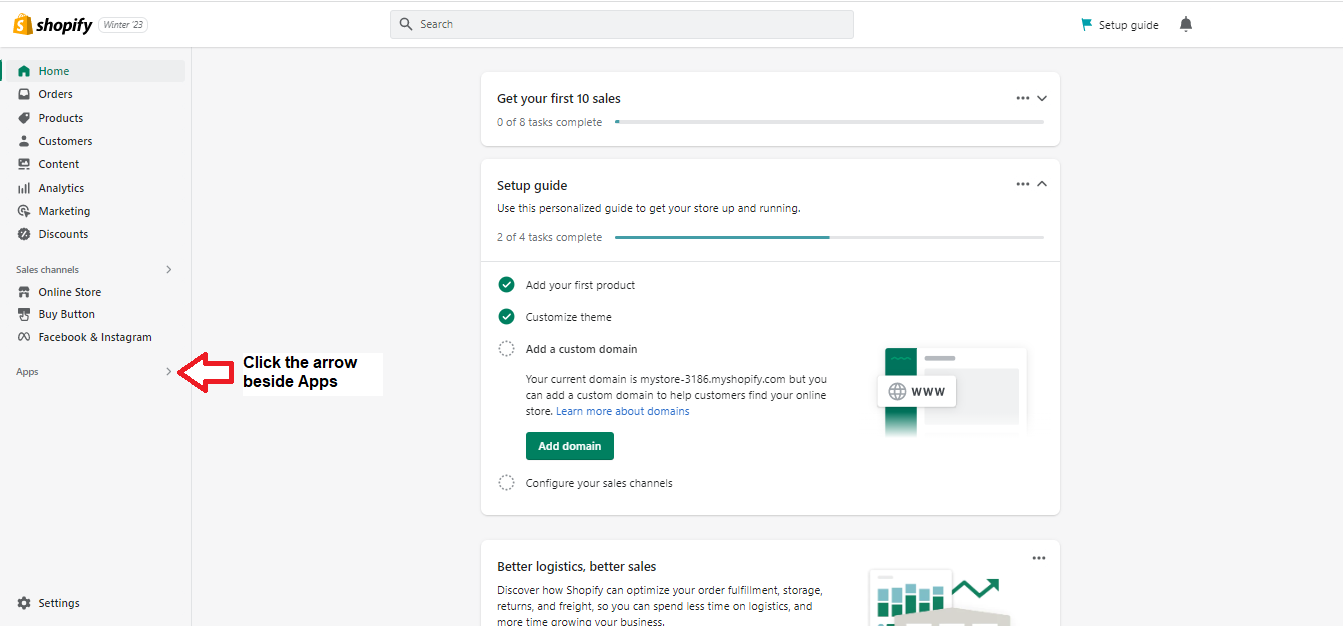Select Add your first product task
The height and width of the screenshot is (626, 1343).
click(580, 285)
